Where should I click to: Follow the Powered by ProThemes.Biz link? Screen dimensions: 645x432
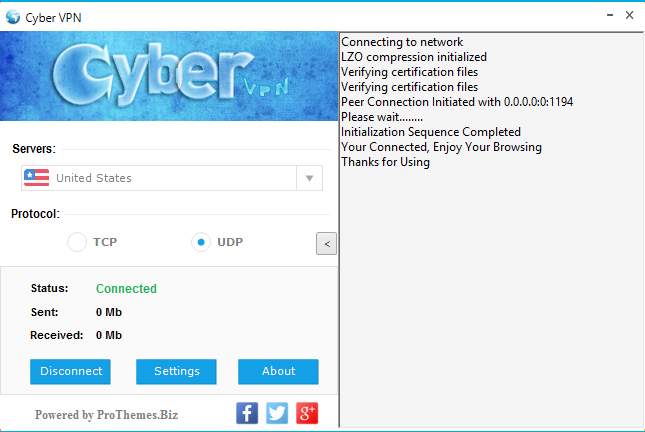(107, 415)
